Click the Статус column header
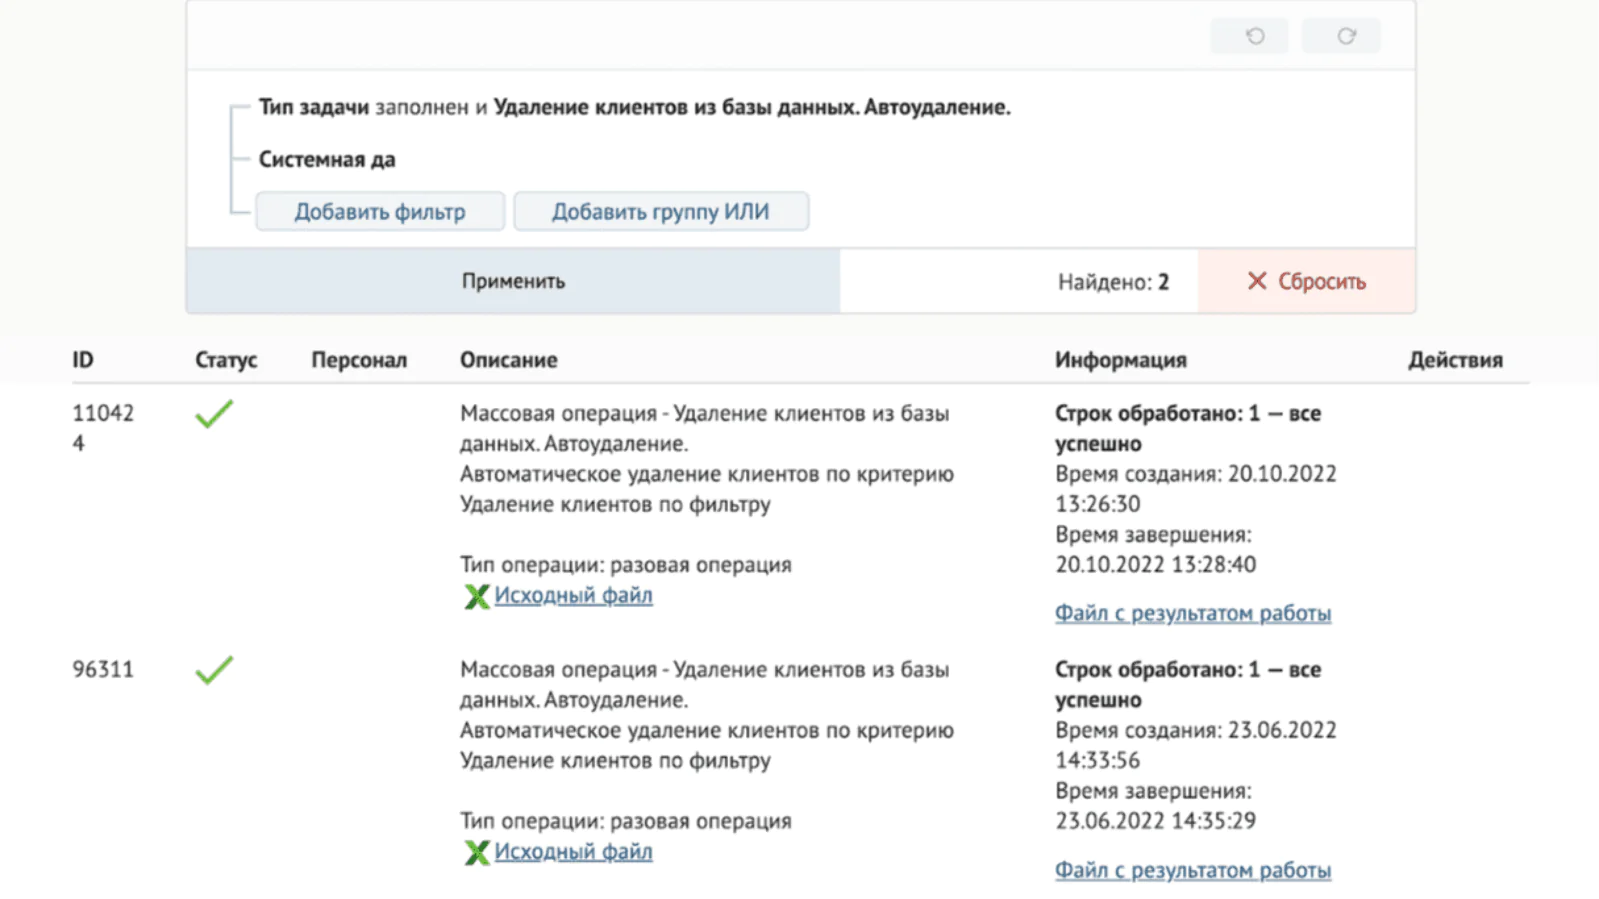 pos(226,360)
